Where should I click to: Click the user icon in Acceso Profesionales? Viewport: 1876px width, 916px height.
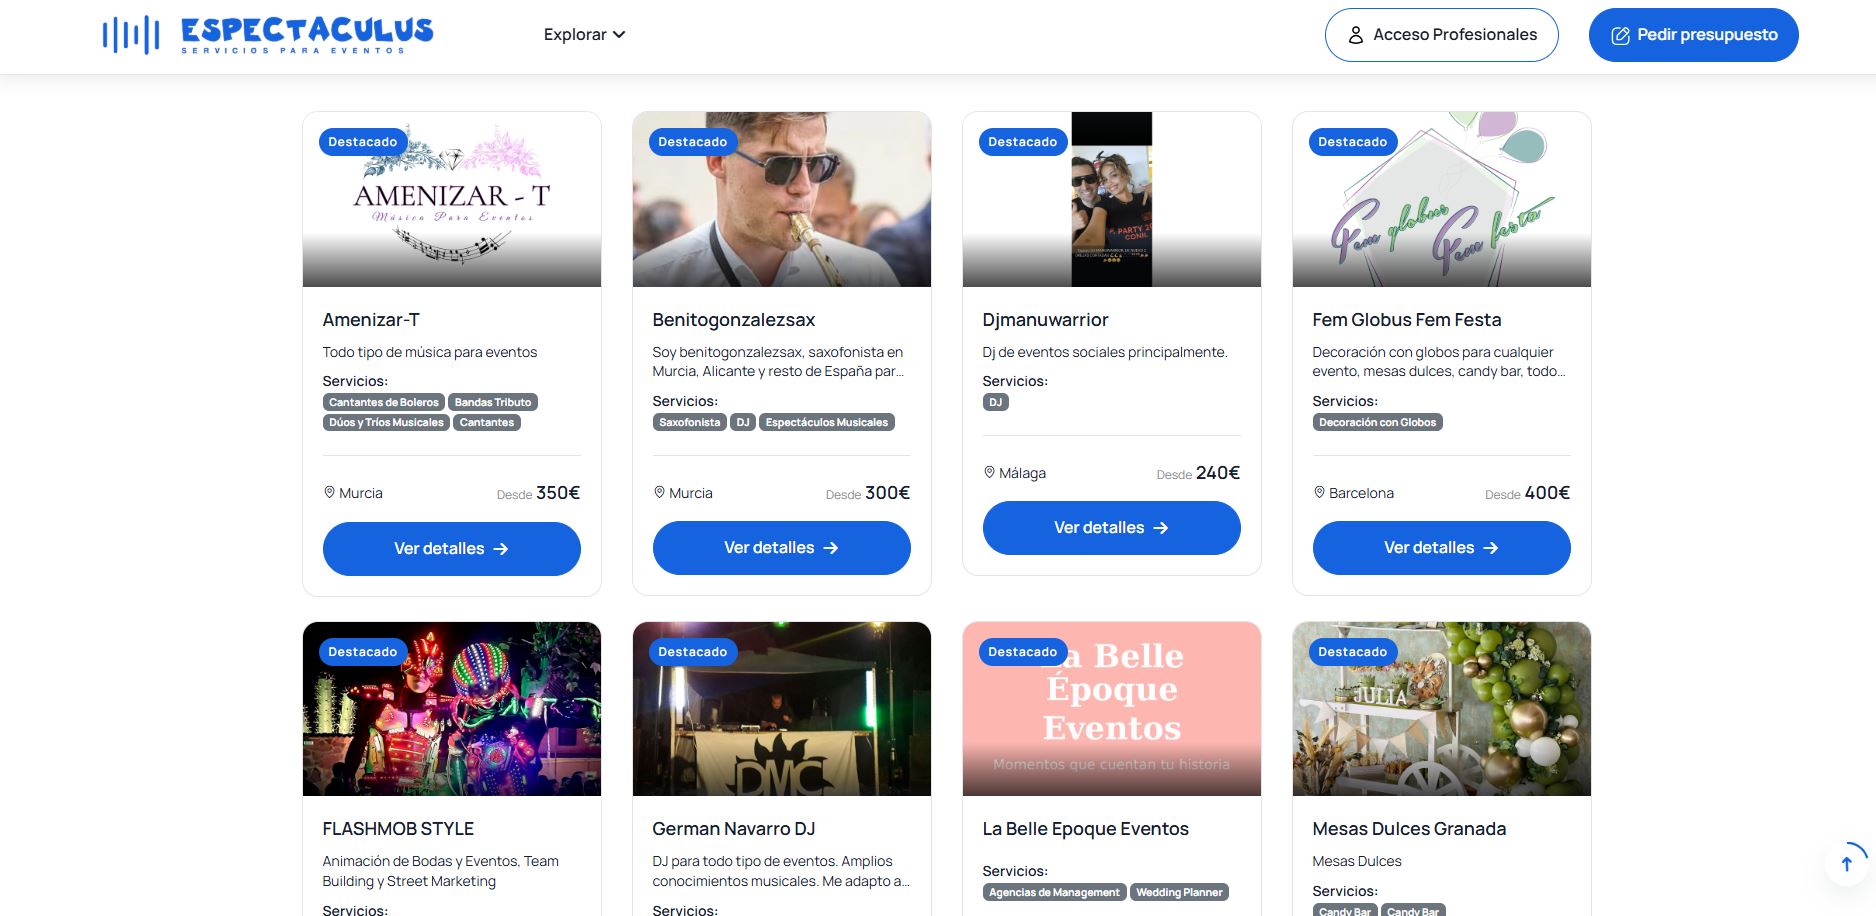[x=1355, y=35]
